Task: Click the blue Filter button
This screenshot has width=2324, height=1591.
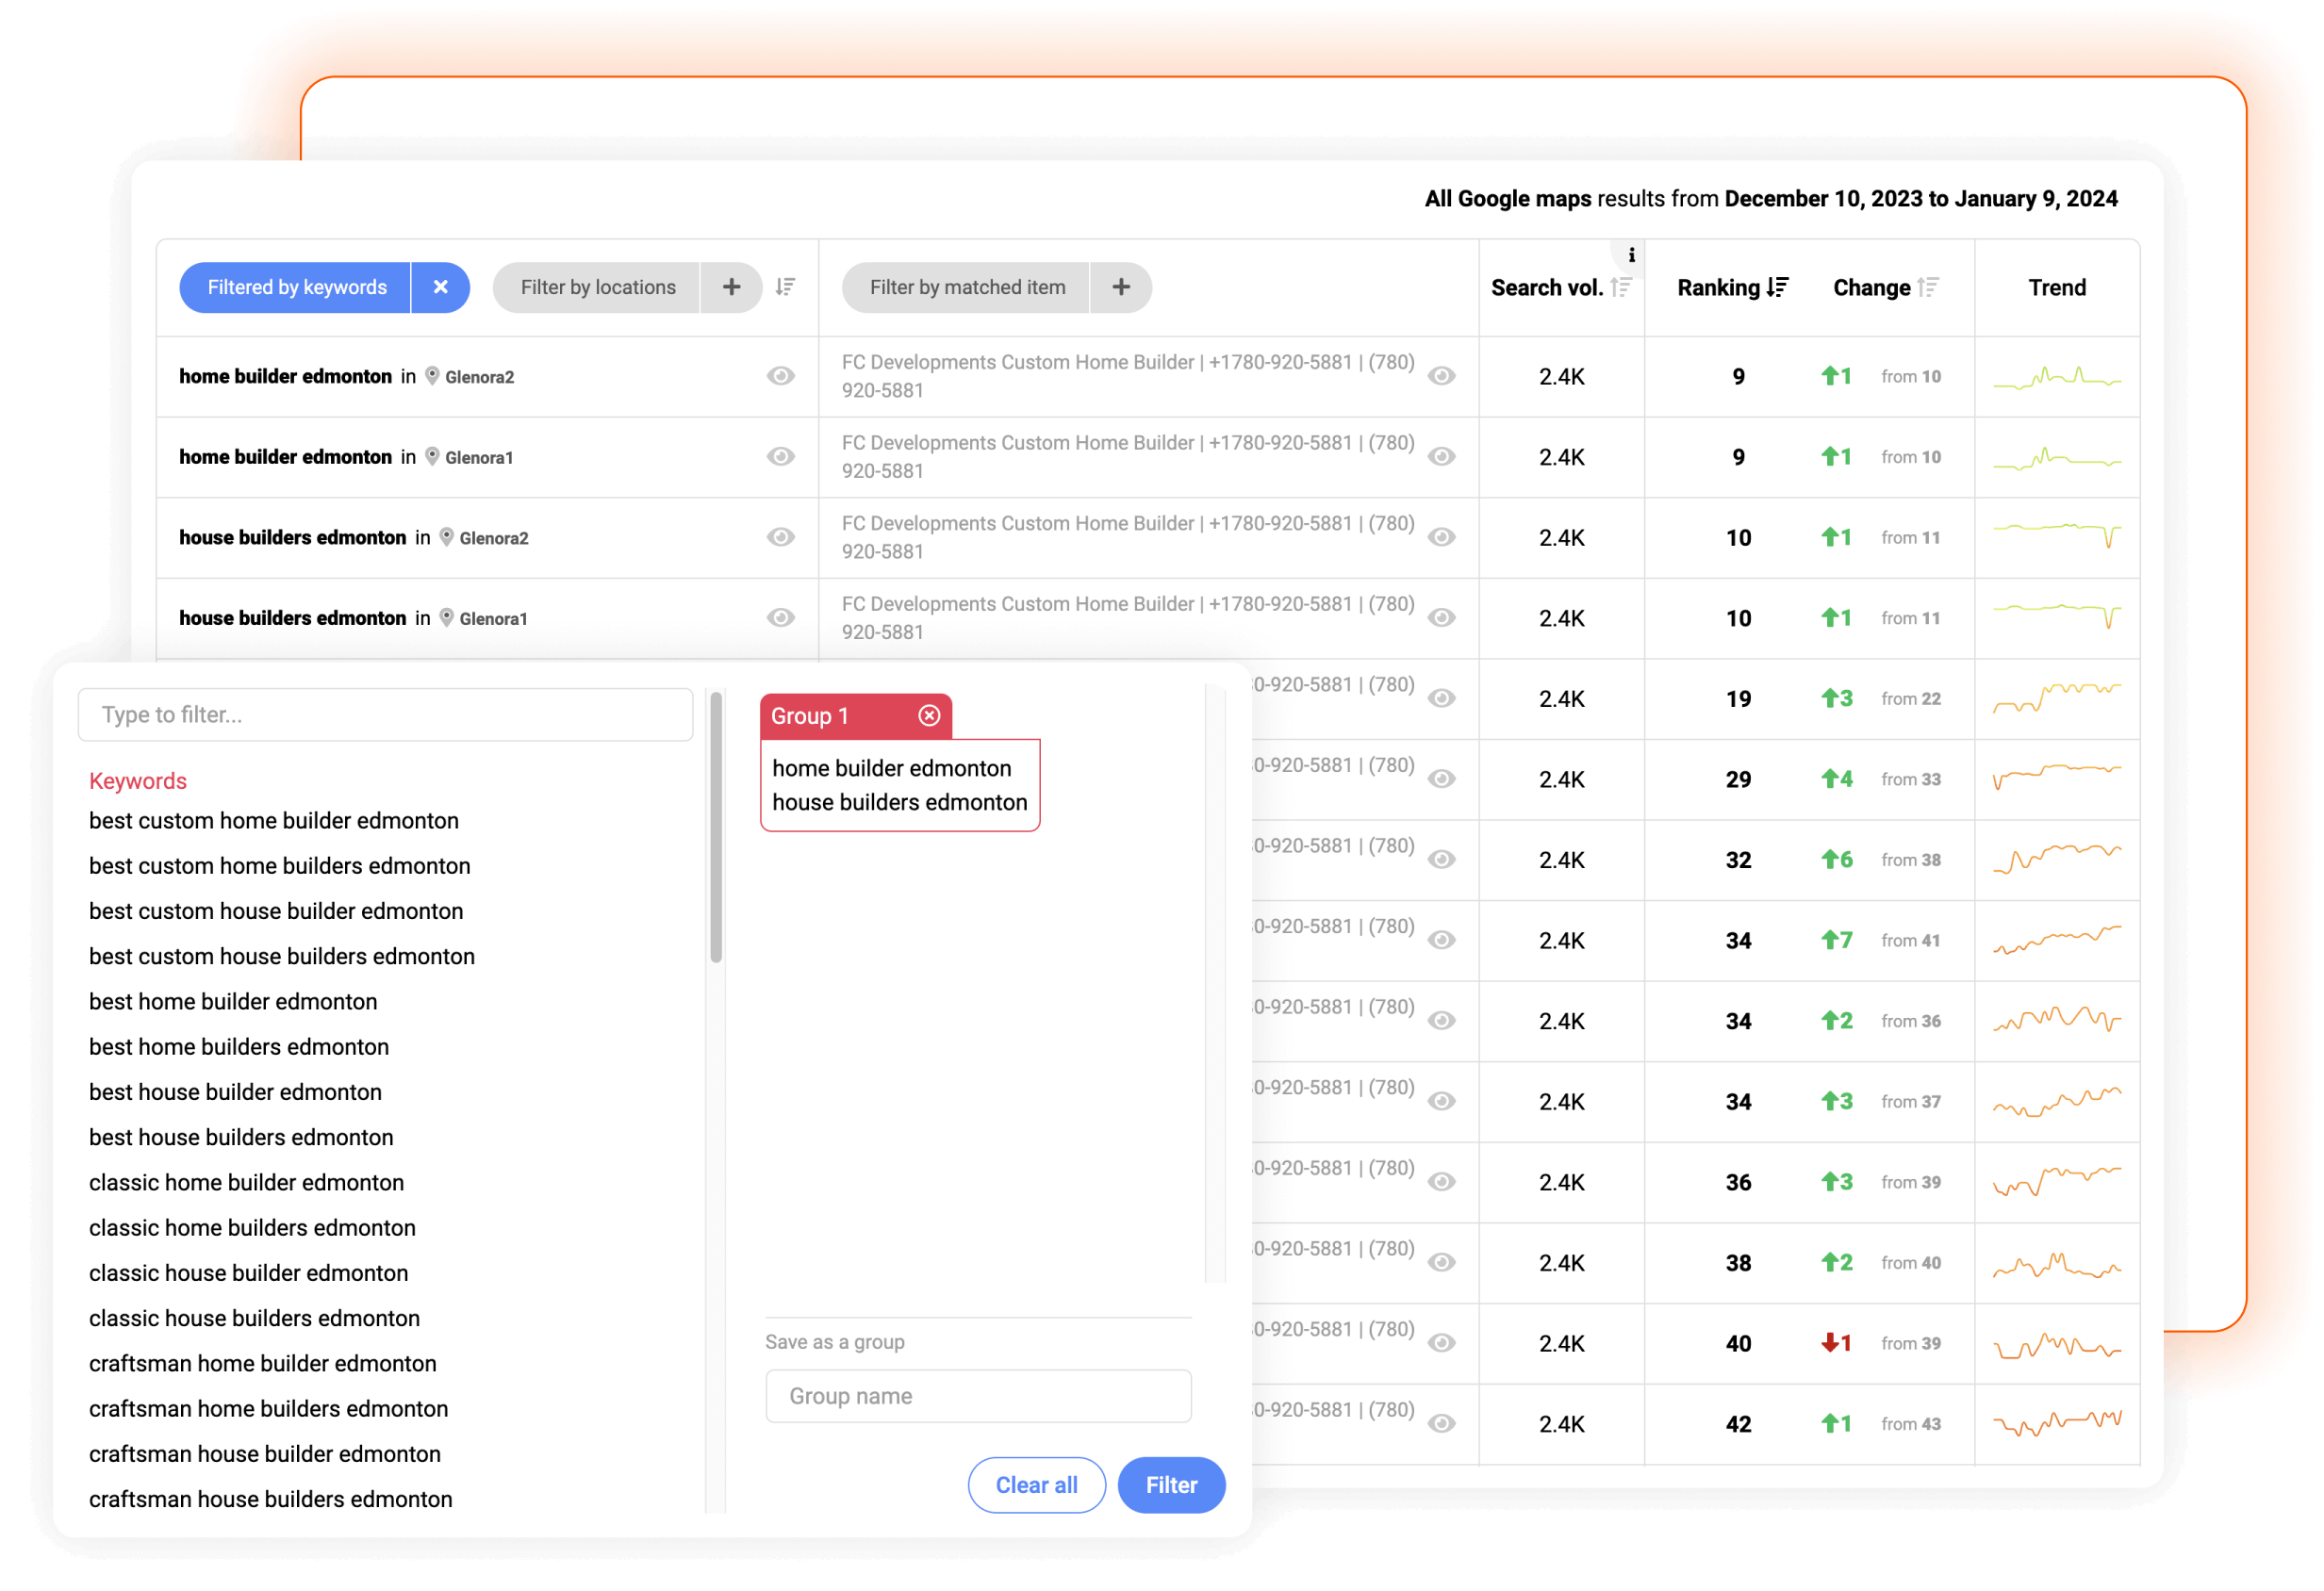Action: 1171,1484
